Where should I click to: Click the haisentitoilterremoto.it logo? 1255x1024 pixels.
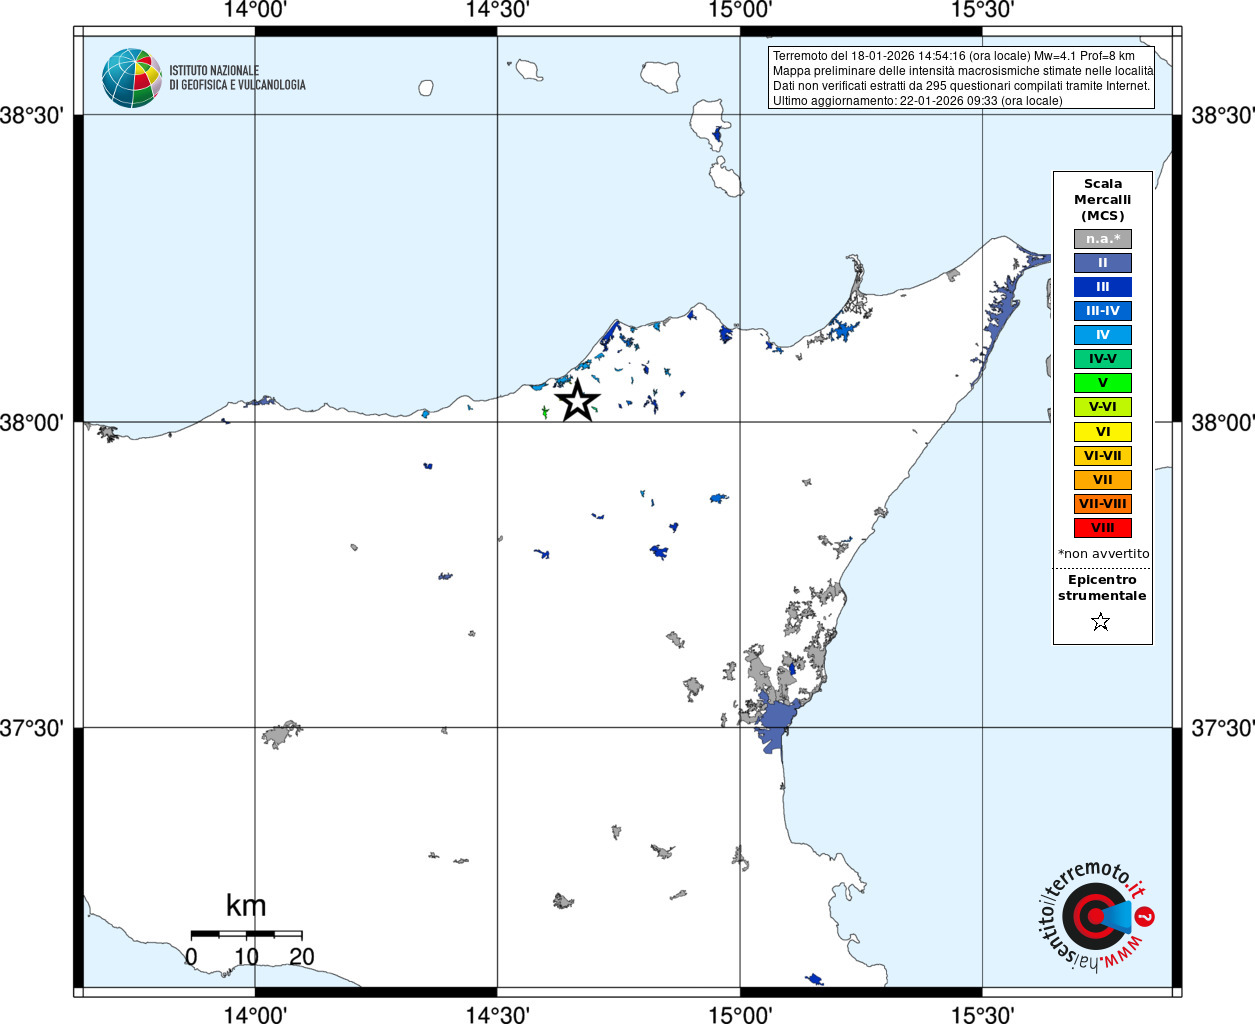point(1096,916)
